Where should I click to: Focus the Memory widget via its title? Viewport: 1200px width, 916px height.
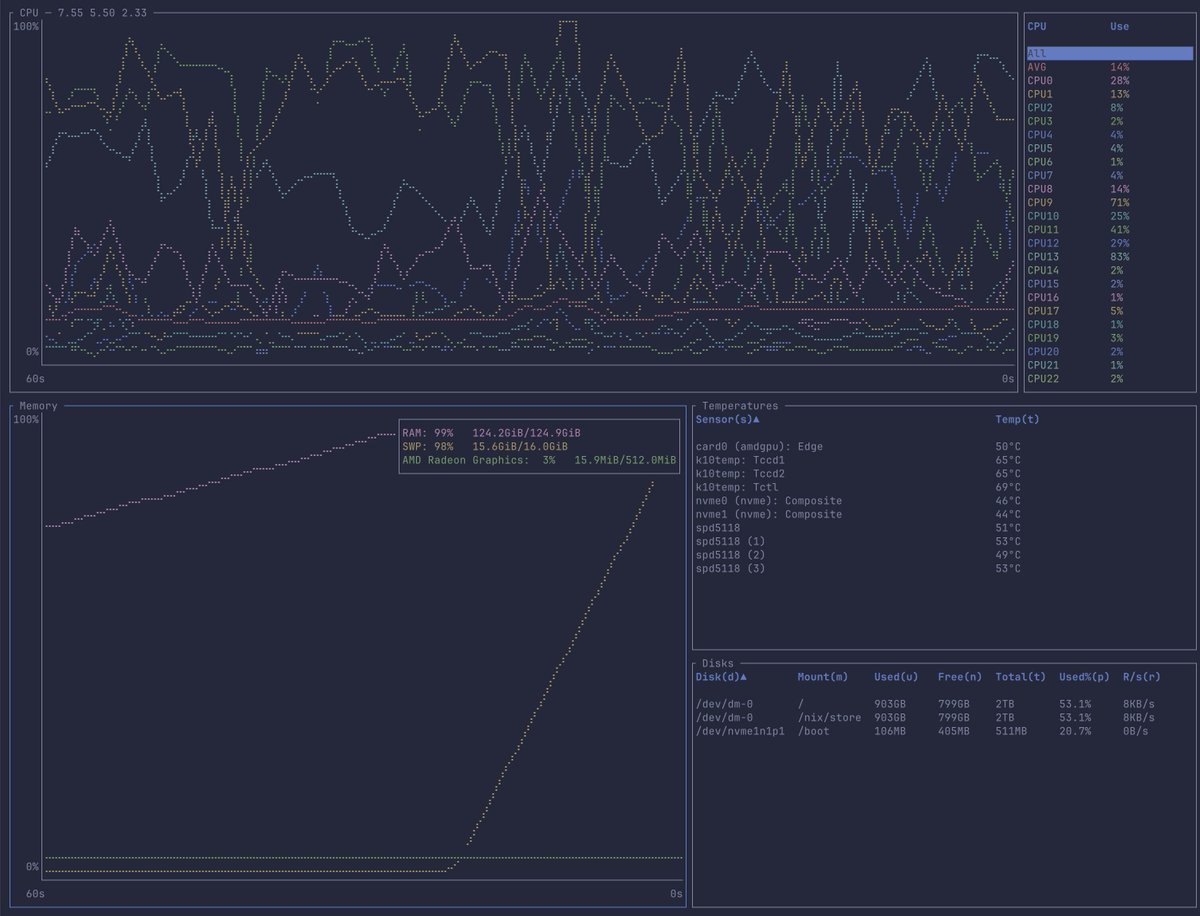[38, 406]
